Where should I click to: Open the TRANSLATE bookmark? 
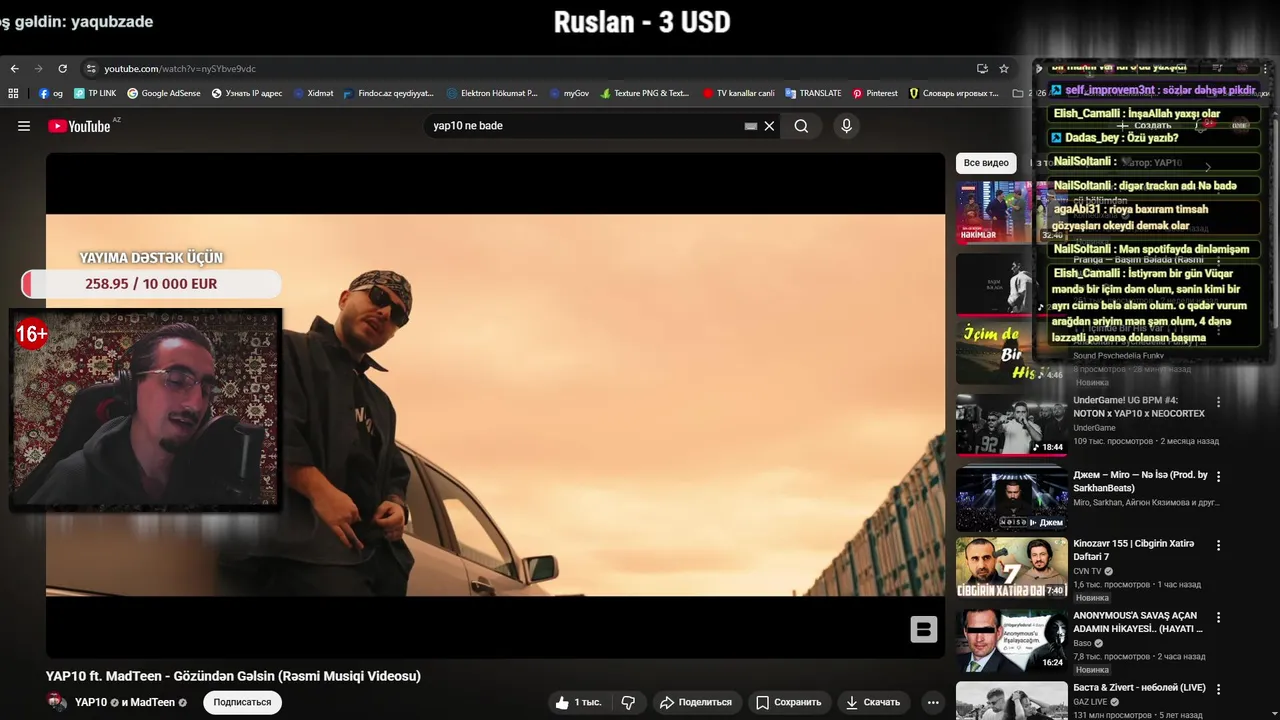point(813,93)
